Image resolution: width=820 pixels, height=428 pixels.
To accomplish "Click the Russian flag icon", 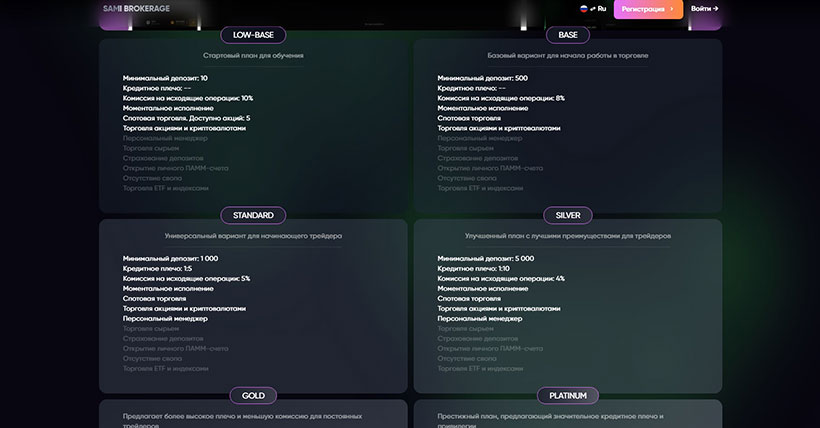I will 583,8.
